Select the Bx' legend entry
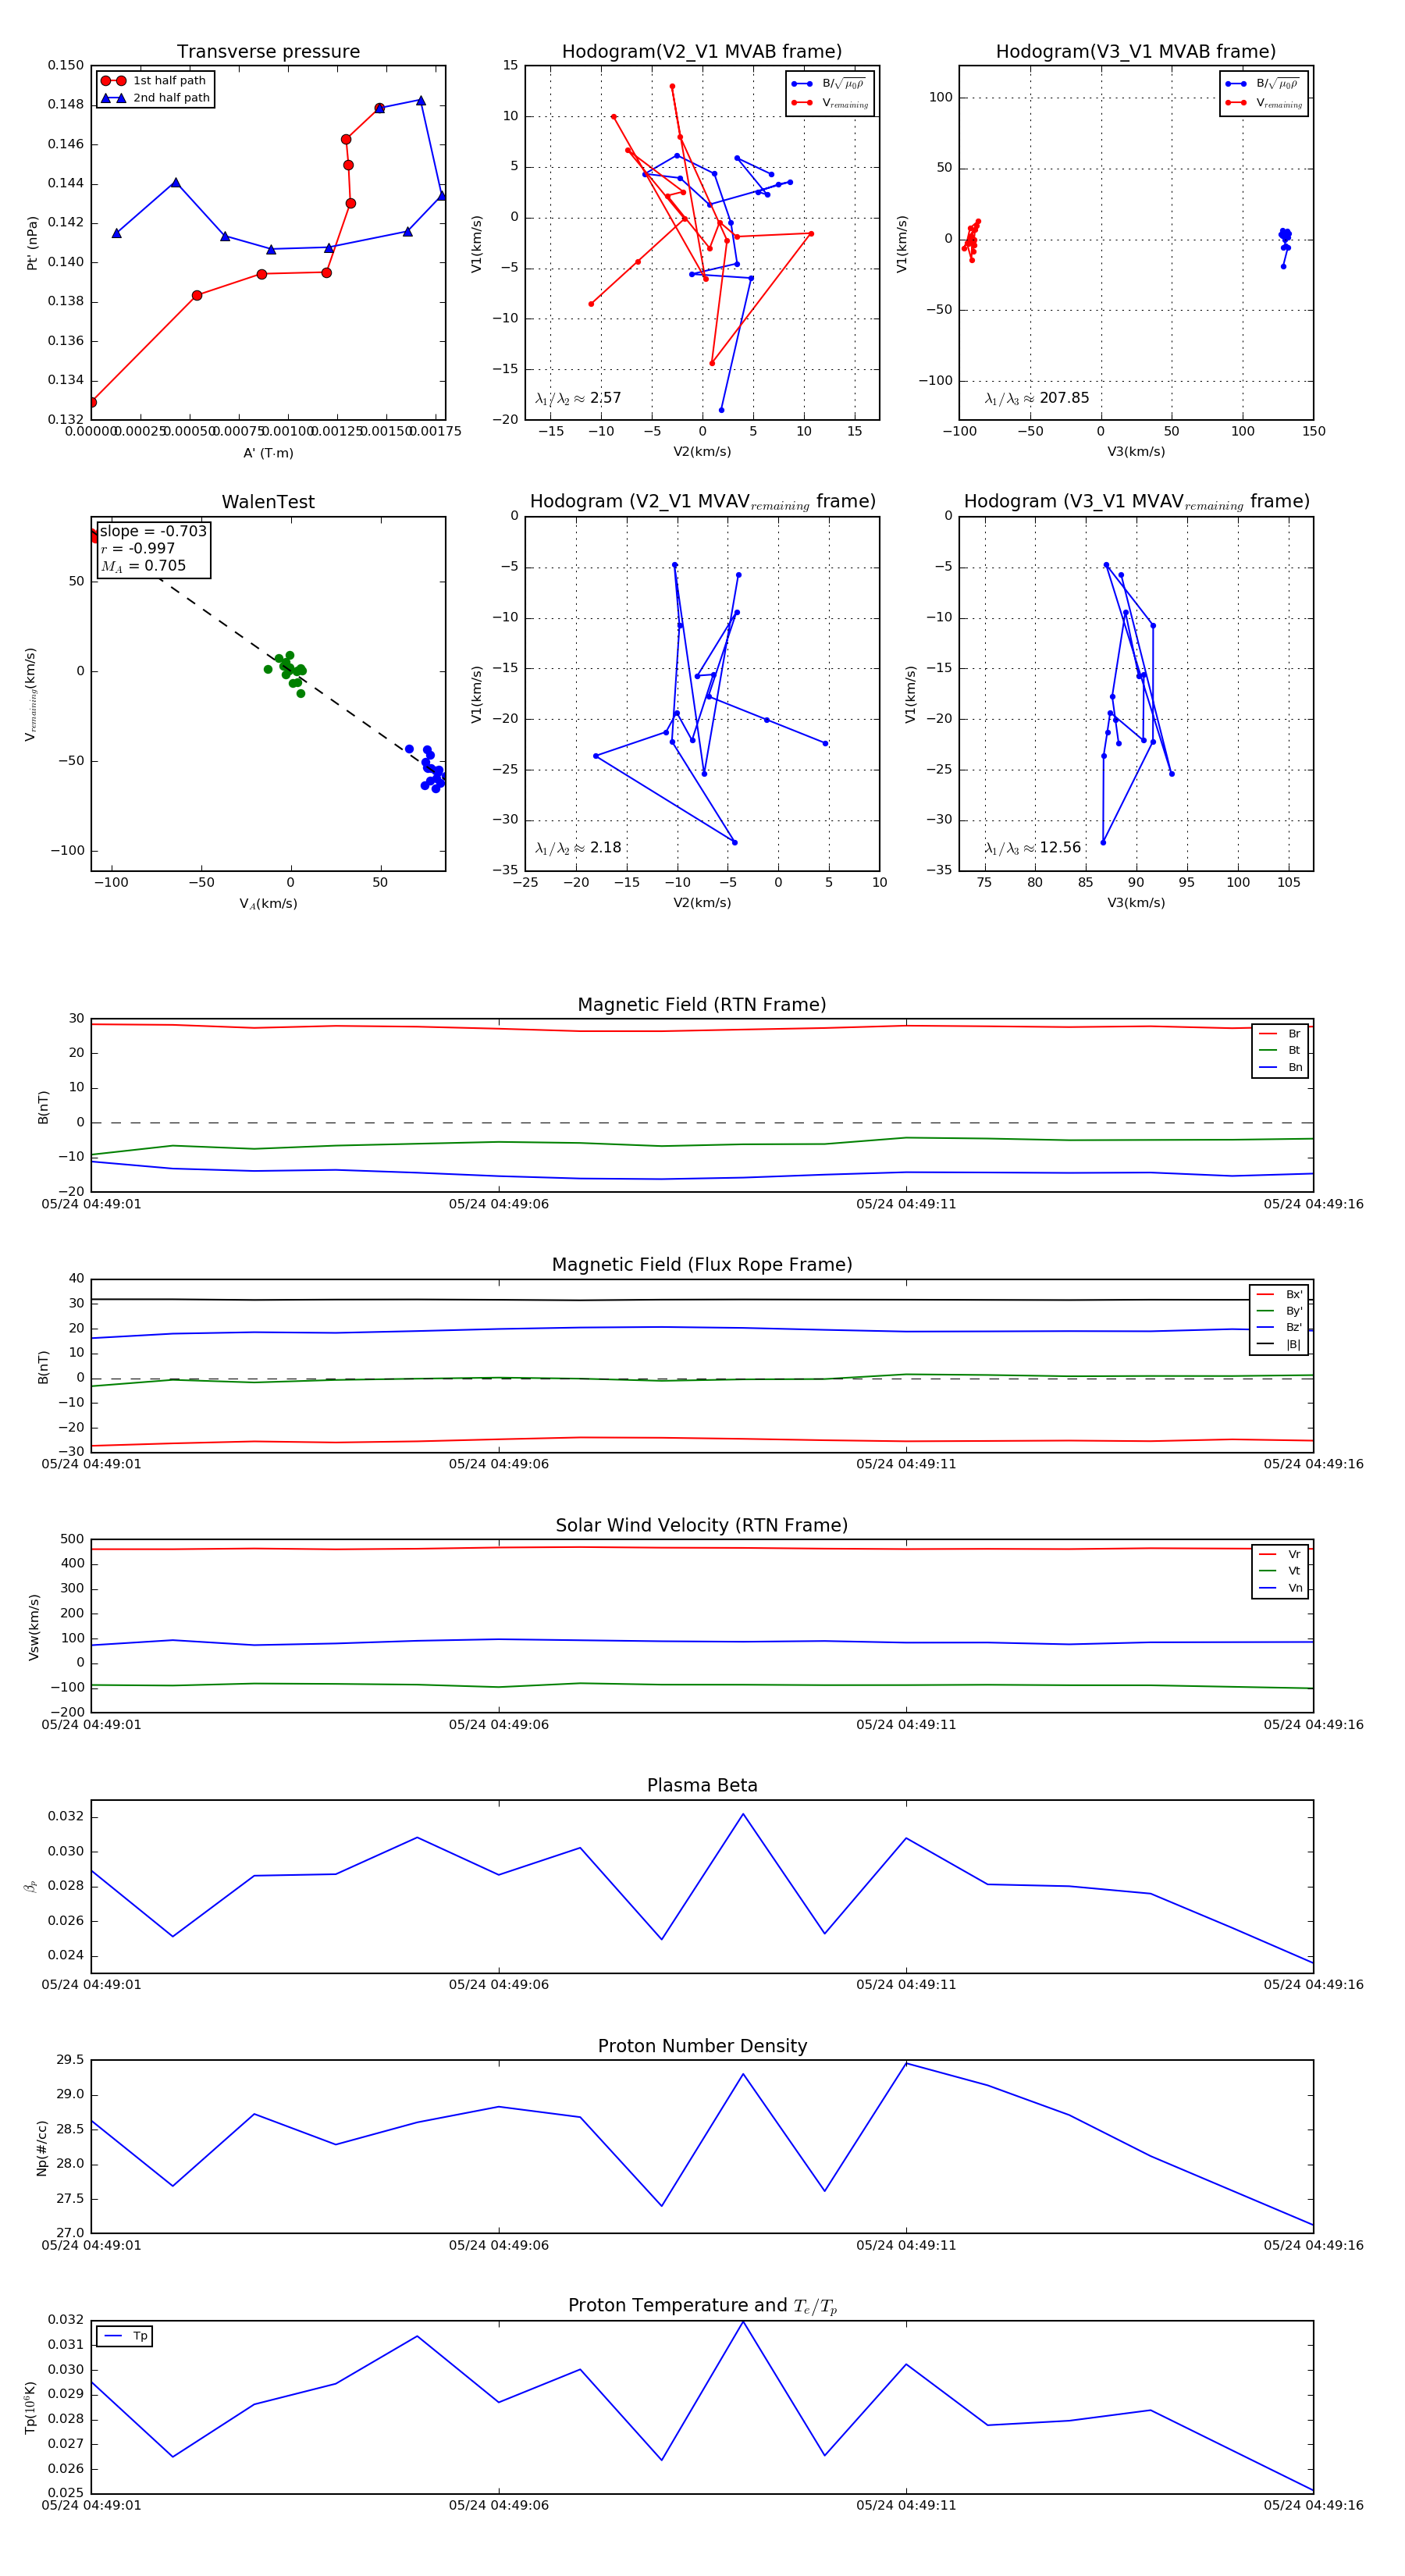This screenshot has width=1405, height=2576. tap(1279, 1294)
